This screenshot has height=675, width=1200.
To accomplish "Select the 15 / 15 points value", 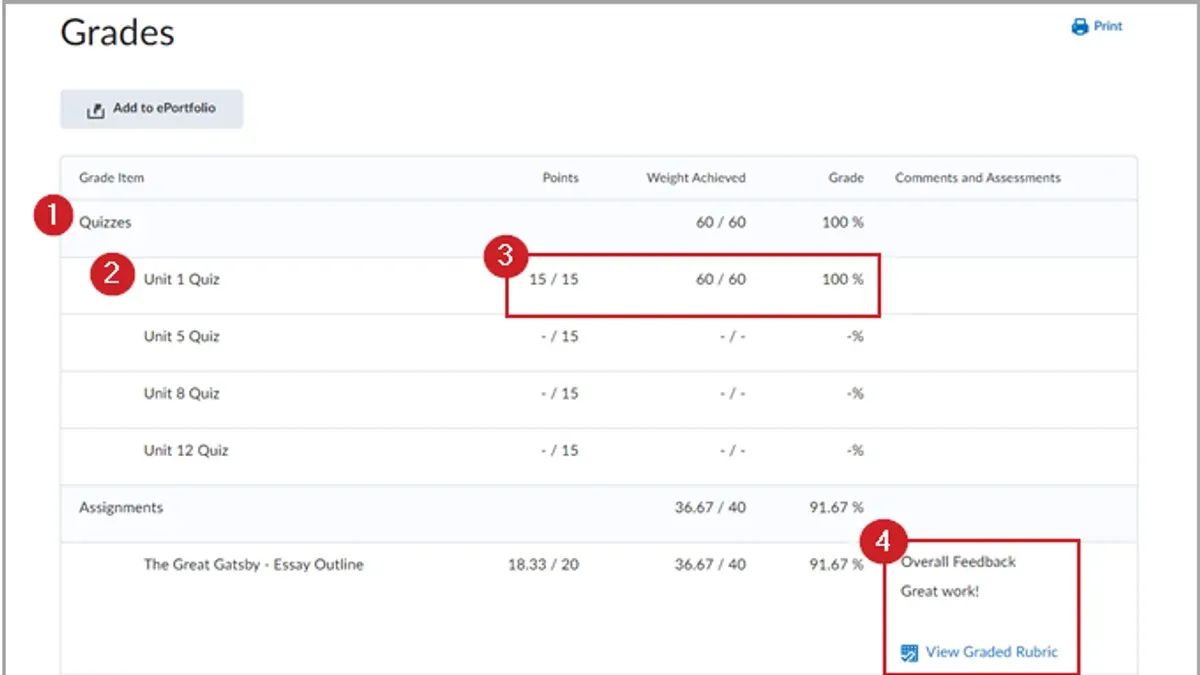I will coord(554,280).
